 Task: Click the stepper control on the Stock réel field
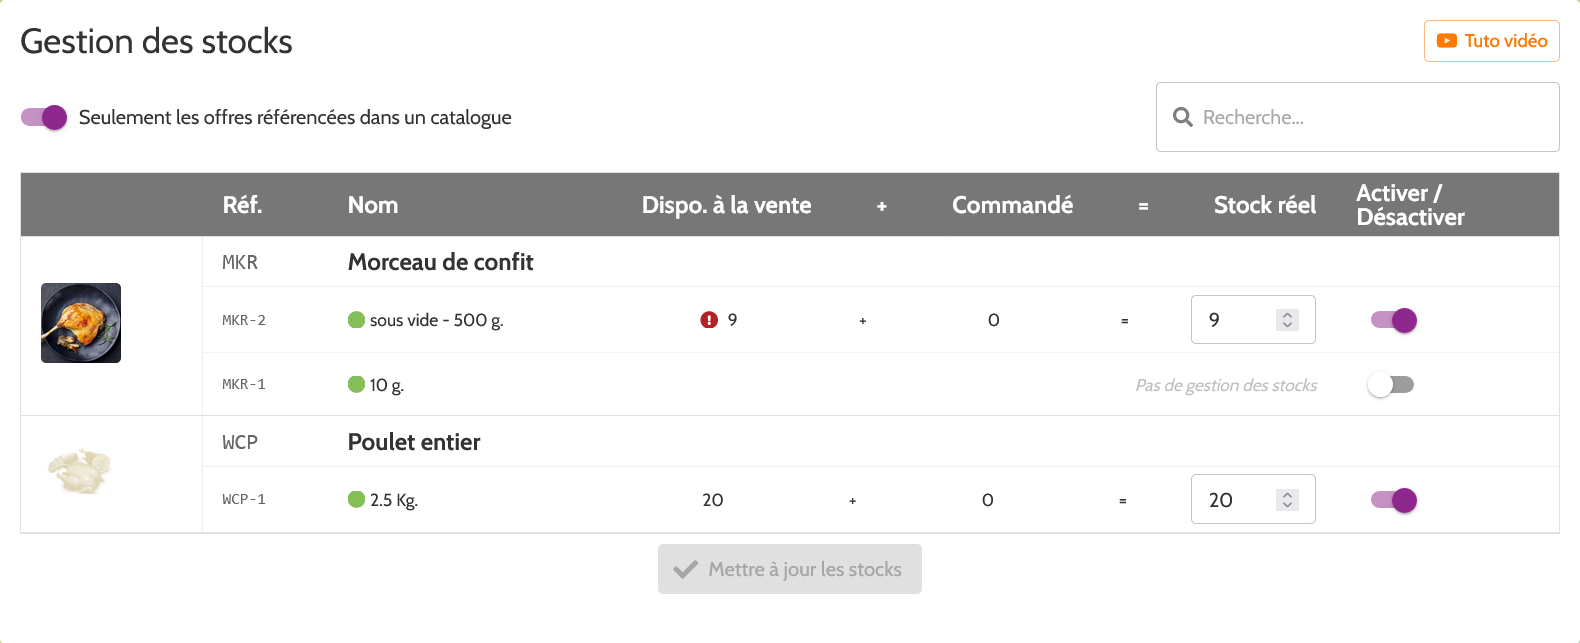[x=1288, y=319]
